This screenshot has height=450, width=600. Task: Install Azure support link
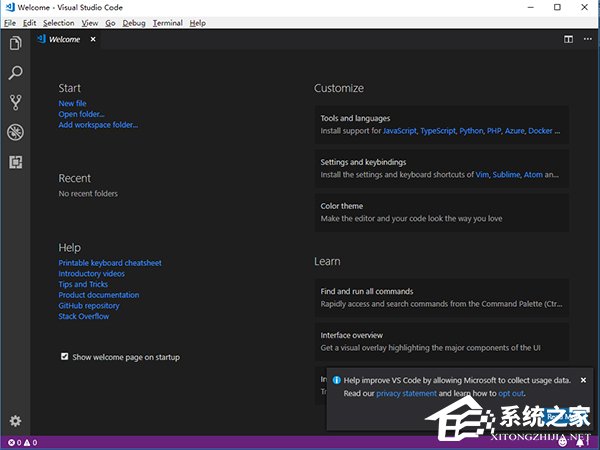click(x=515, y=131)
